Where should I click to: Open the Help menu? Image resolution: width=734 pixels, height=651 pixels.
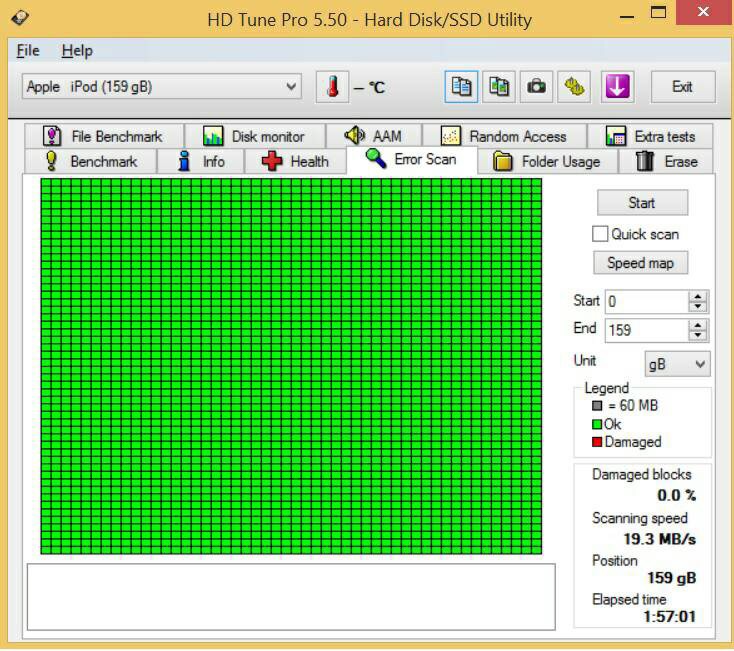tap(76, 50)
